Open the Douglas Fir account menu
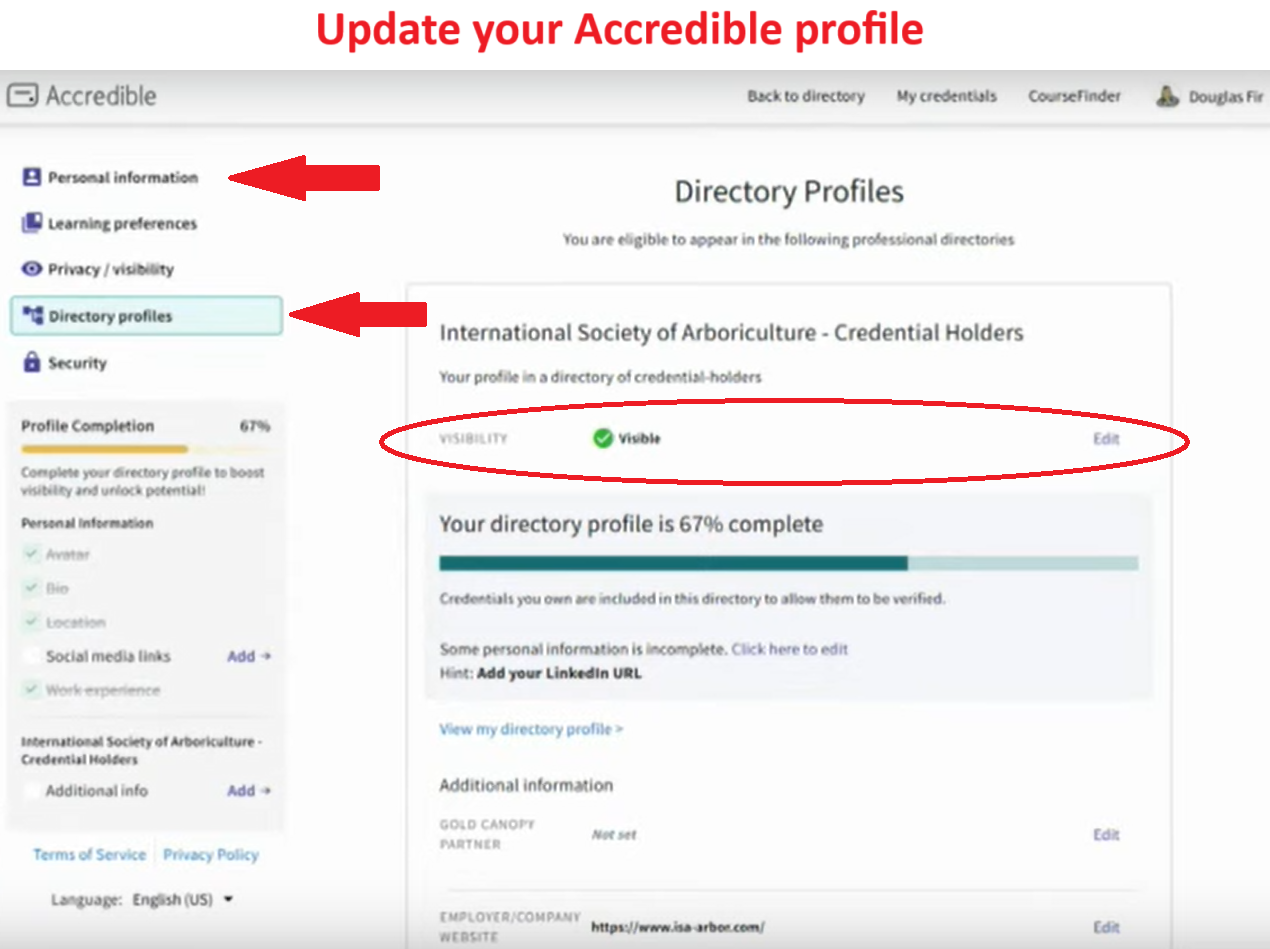 (1209, 97)
